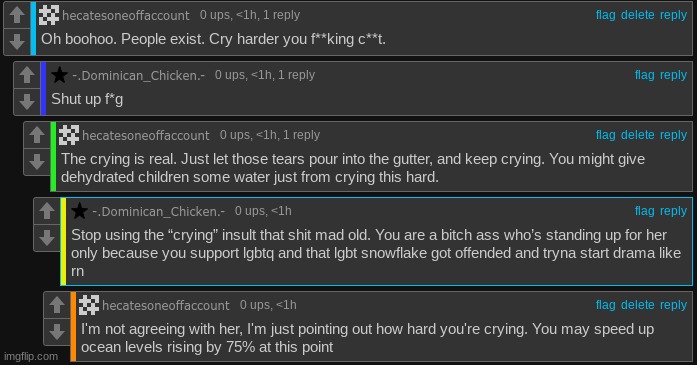The image size is (697, 365).
Task: Delete the 'Oh boohoo' comment
Action: (637, 15)
